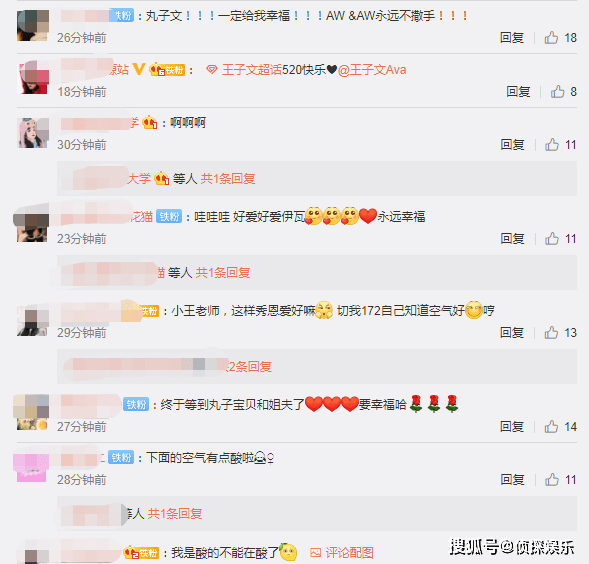589x564 pixels.
Task: Like the 丸子宝贝和姐夫 comment with 14 likes
Action: click(551, 426)
